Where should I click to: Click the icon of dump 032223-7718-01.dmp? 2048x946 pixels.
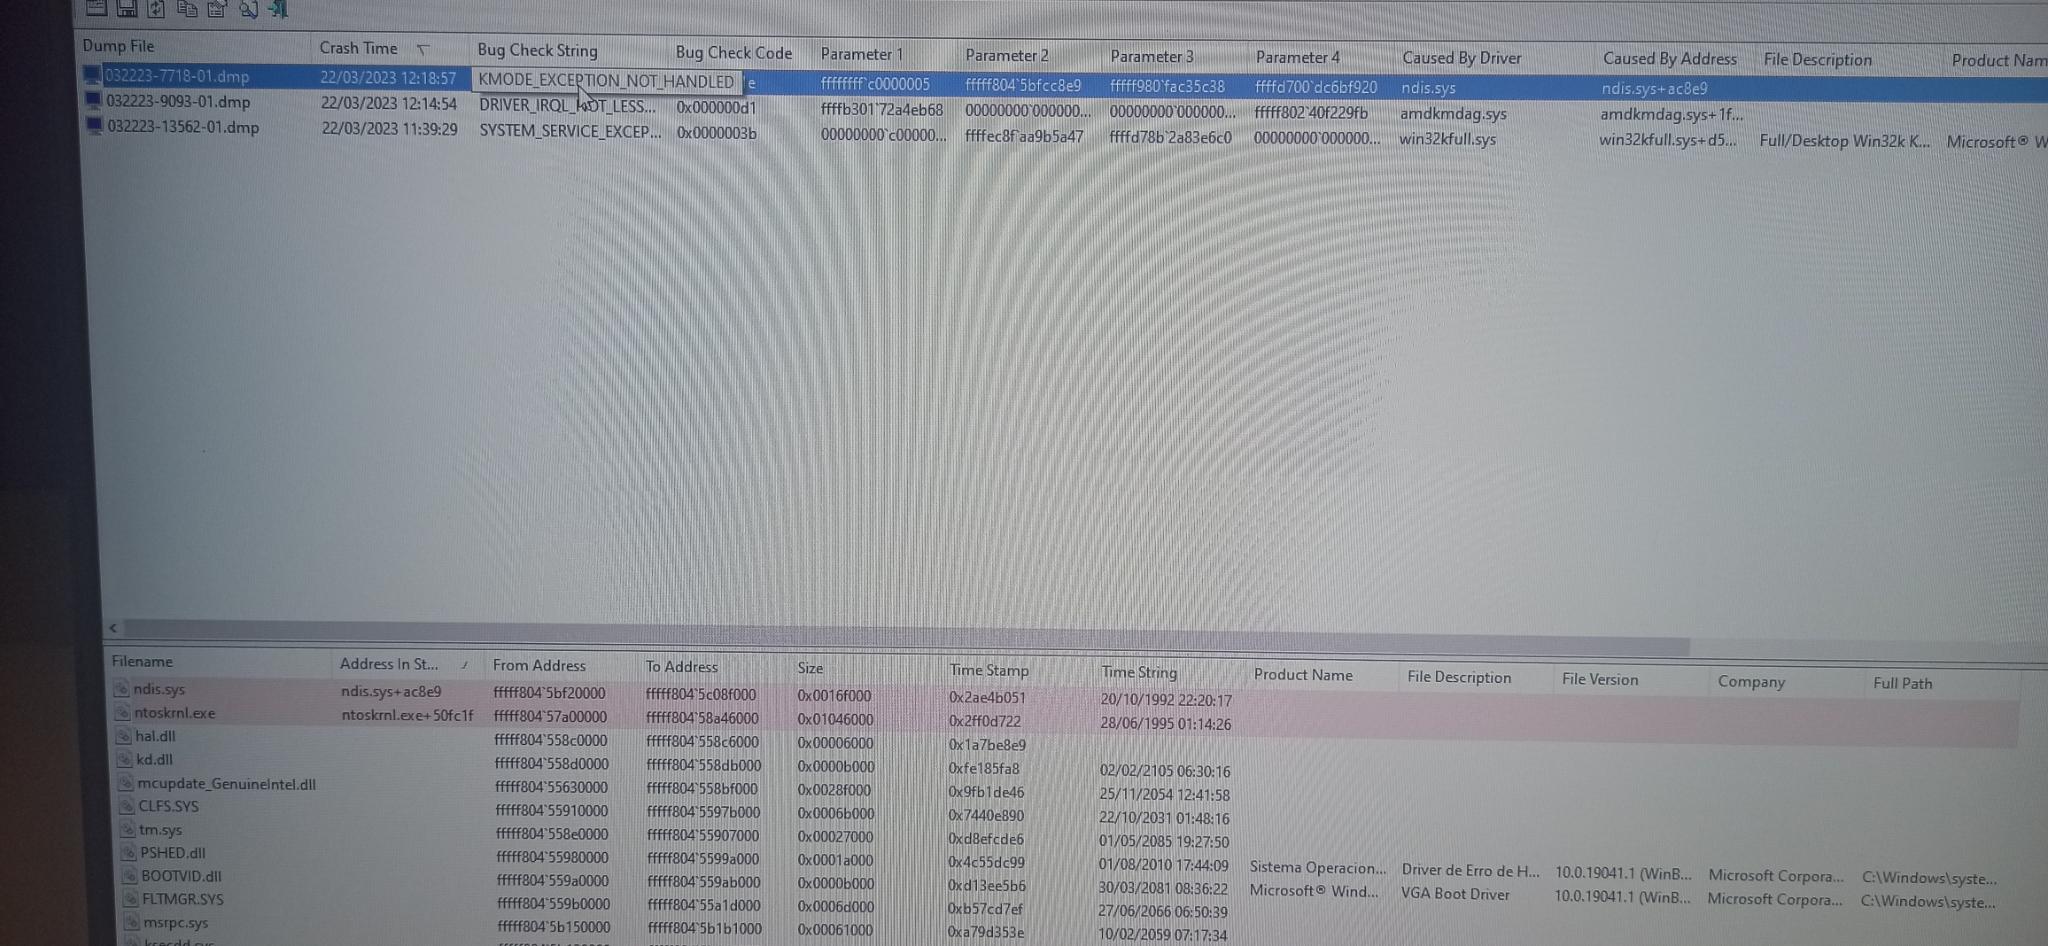pos(93,75)
